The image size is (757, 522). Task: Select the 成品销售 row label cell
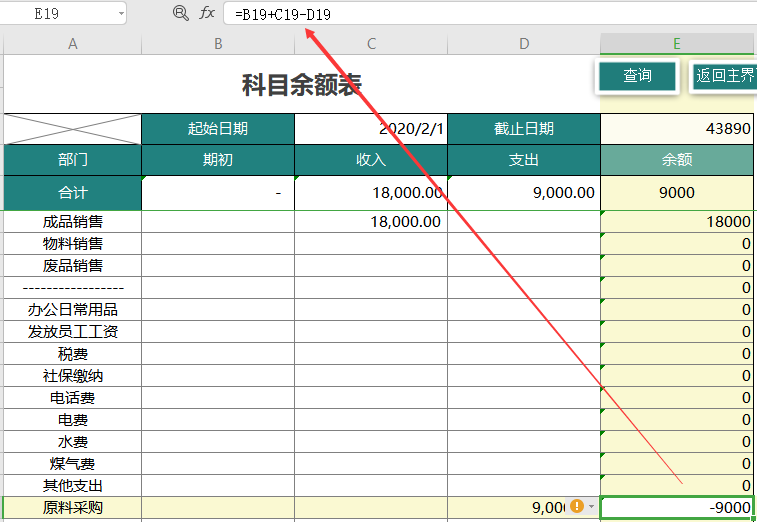[72, 222]
